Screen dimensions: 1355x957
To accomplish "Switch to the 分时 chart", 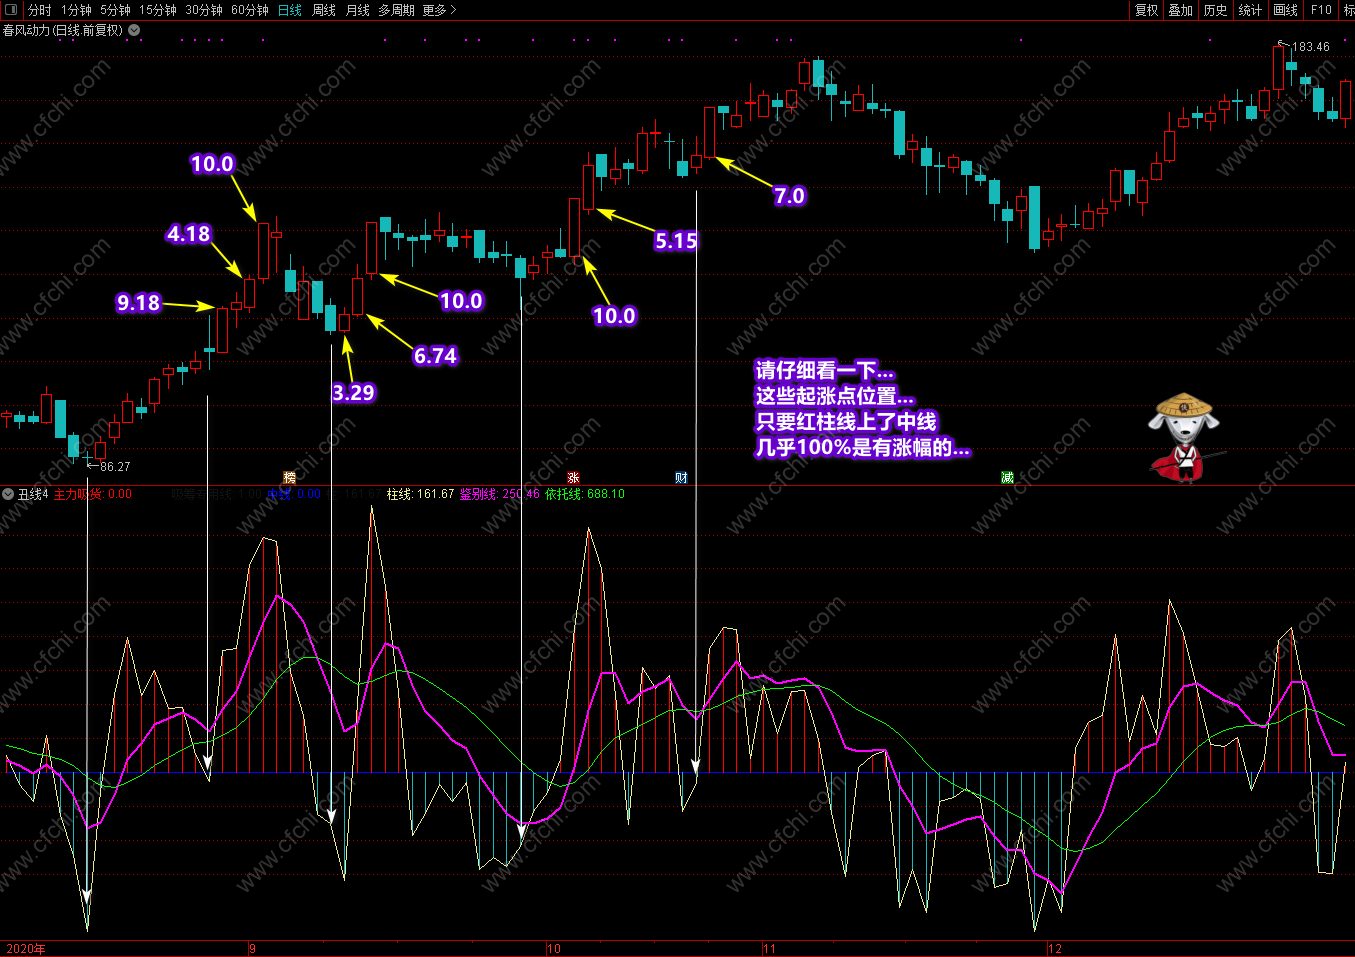I will tap(40, 10).
